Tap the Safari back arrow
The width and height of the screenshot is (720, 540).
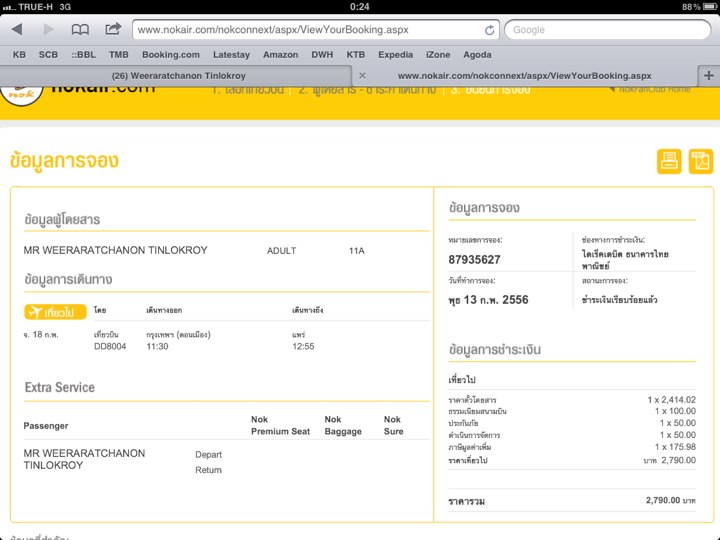click(17, 29)
